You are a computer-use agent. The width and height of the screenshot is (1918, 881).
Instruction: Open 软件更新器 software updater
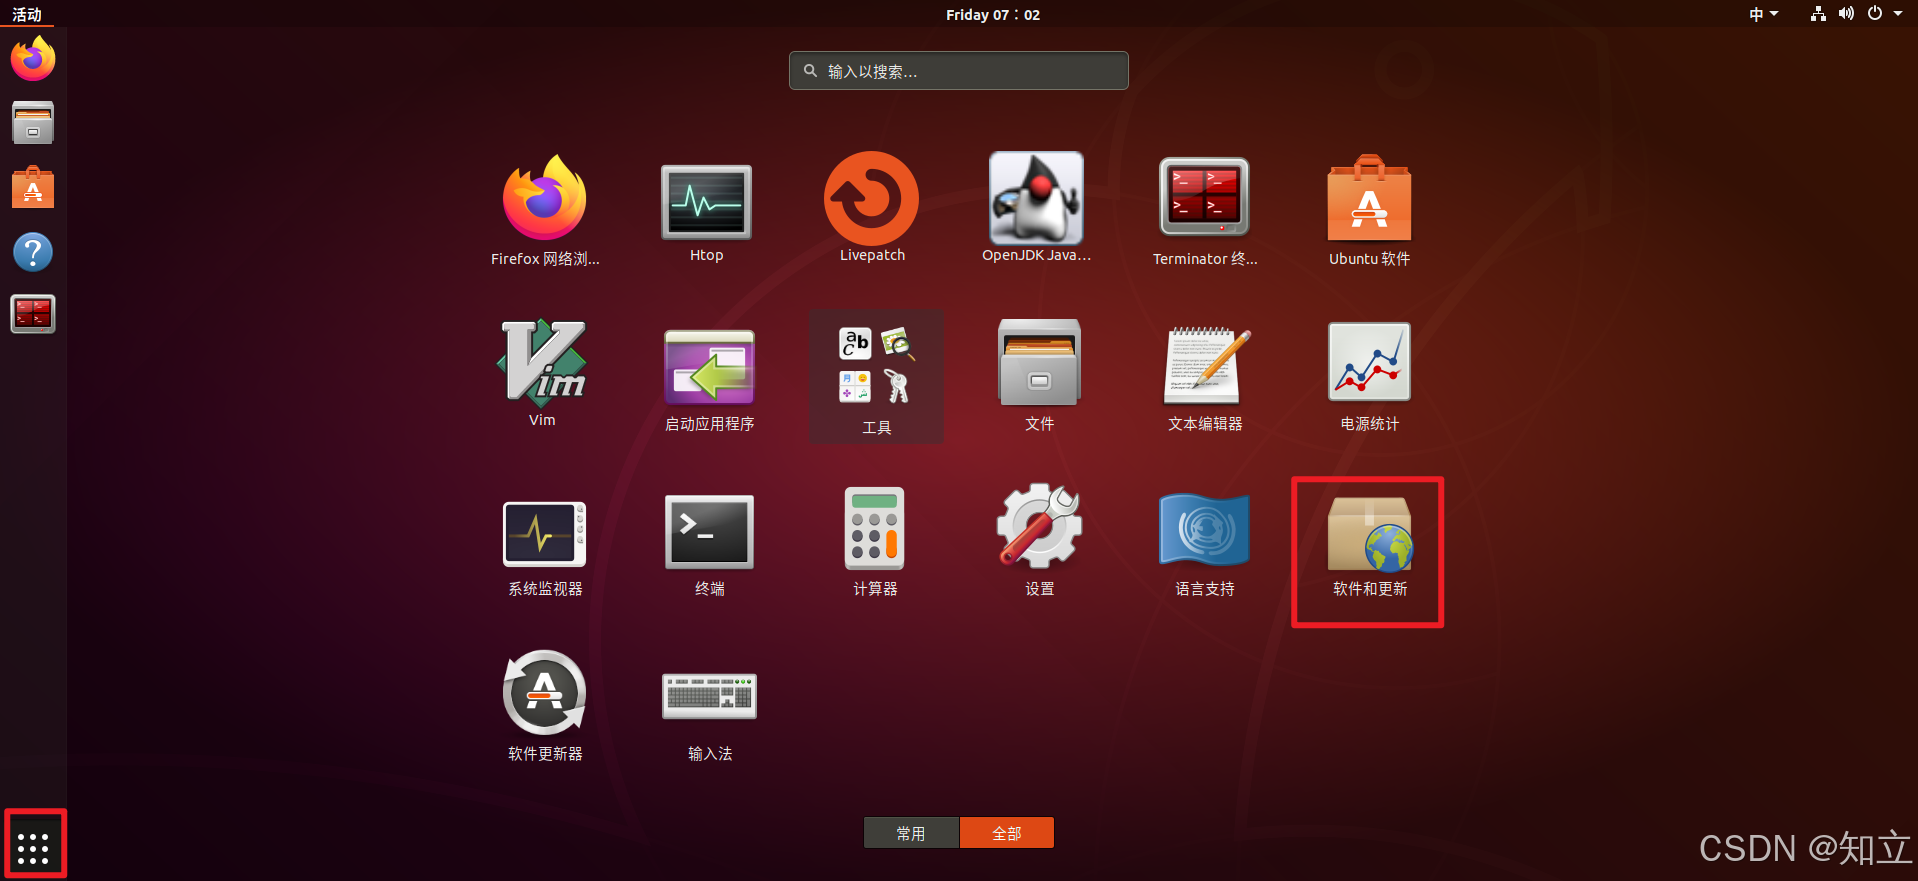tap(544, 692)
